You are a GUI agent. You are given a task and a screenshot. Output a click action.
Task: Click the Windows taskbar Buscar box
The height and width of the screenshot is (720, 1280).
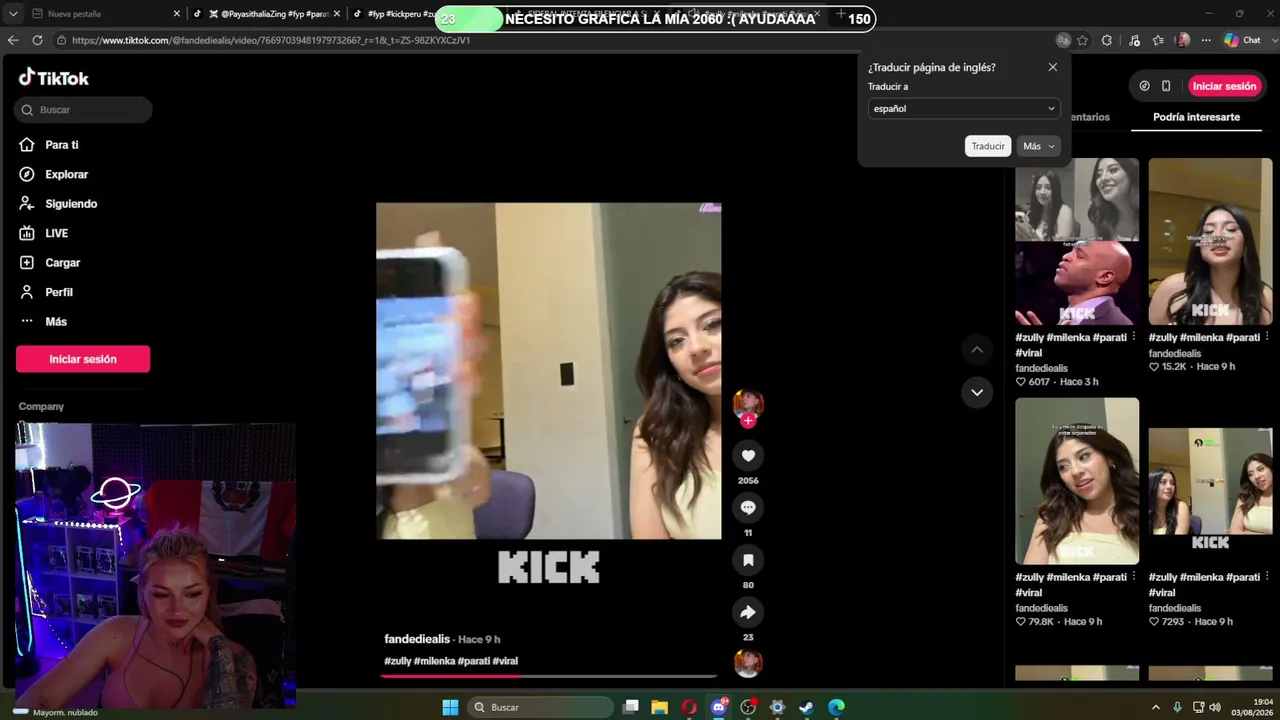(x=540, y=707)
